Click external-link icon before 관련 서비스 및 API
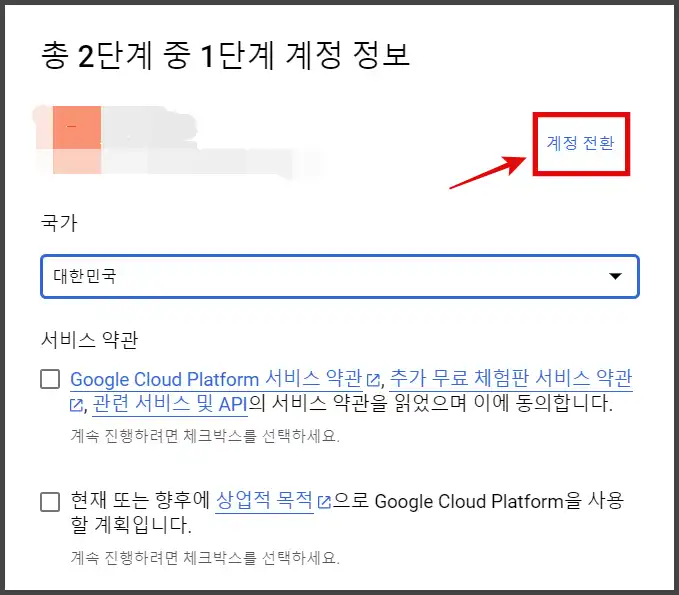 (x=76, y=405)
